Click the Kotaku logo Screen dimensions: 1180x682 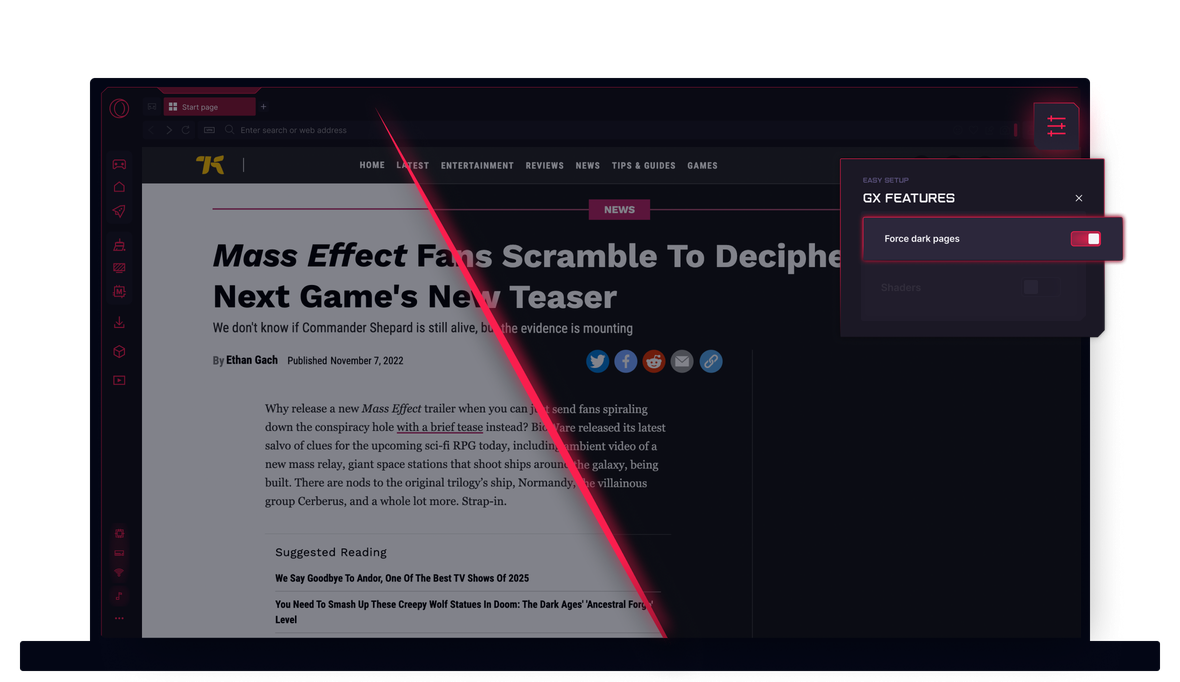210,164
